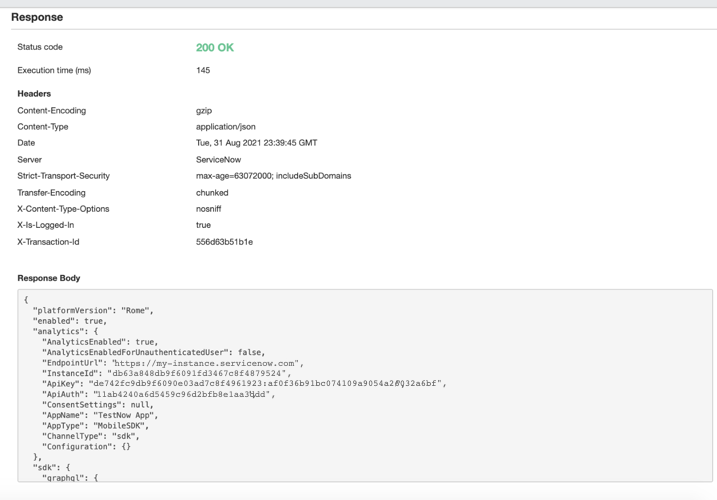Viewport: 717px width, 500px height.
Task: Click the EndpointUrl servicenow.com line
Action: [x=173, y=363]
